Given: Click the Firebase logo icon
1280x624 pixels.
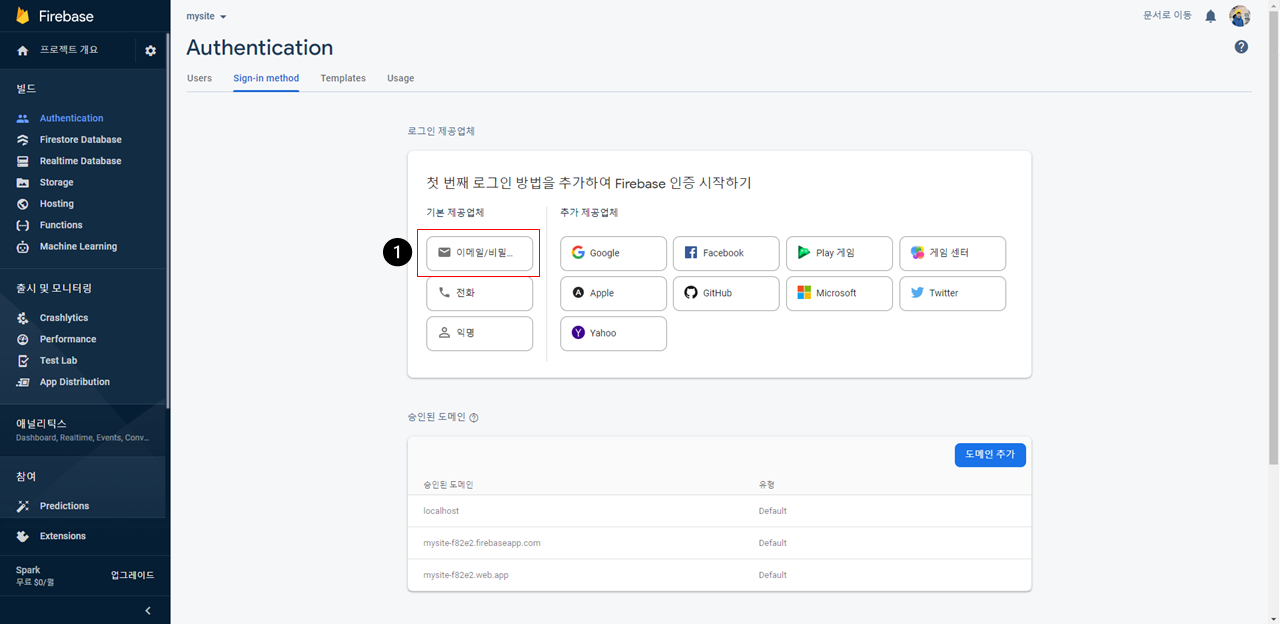Looking at the screenshot, I should click(x=23, y=16).
